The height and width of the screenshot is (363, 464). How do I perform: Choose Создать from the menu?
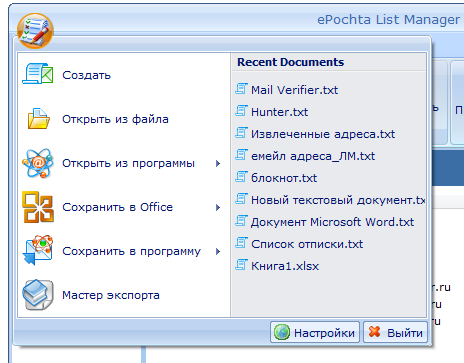[x=124, y=75]
